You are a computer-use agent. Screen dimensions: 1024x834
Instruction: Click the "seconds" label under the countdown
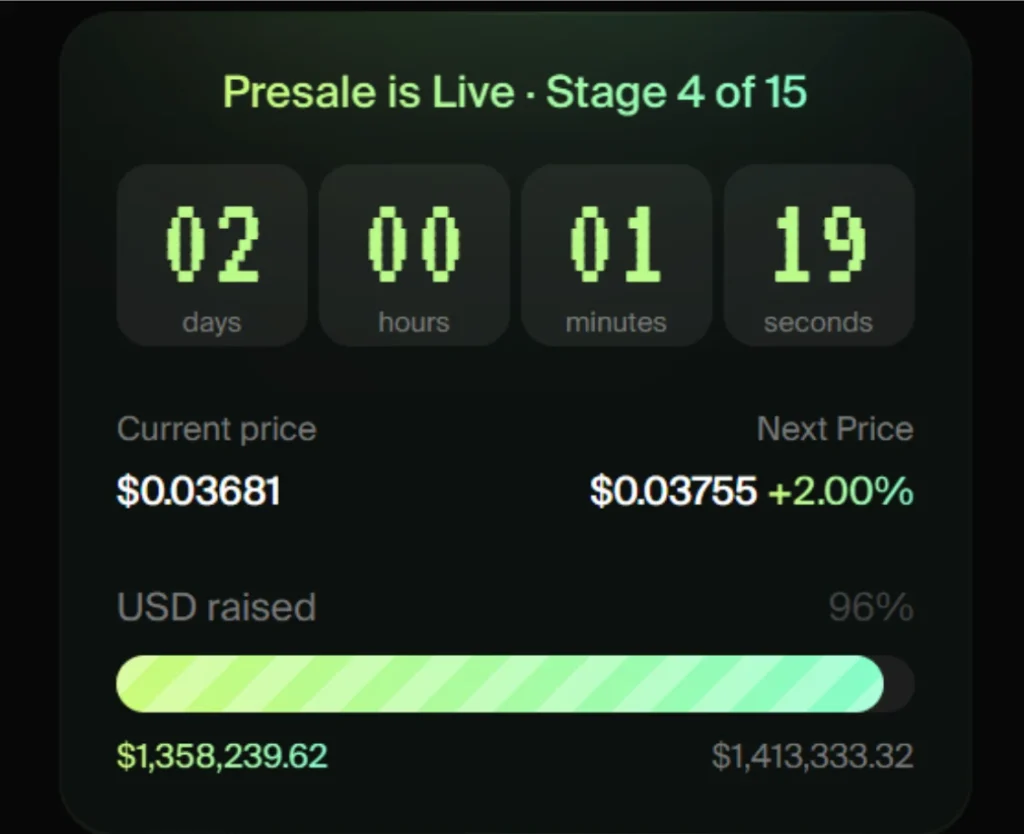(818, 323)
